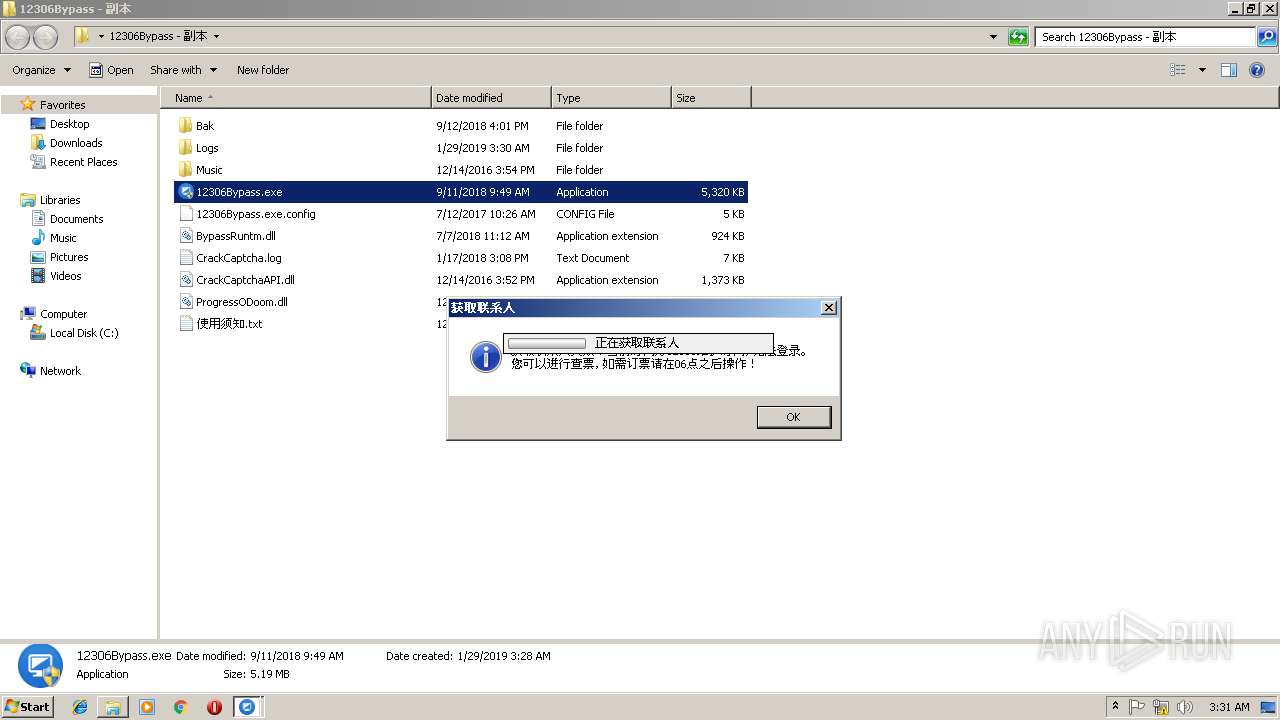The height and width of the screenshot is (720, 1280).
Task: Select the ProgressODoom.dll file icon
Action: click(185, 302)
